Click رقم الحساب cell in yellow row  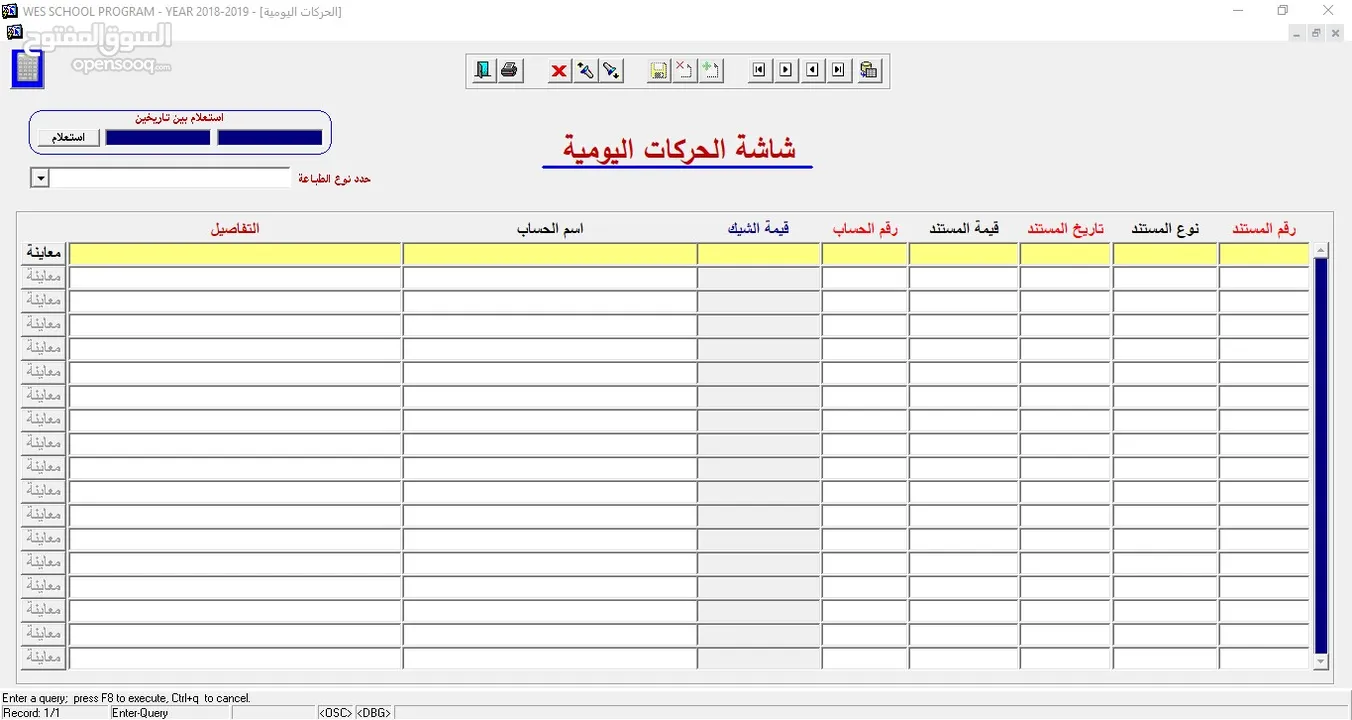coord(865,254)
